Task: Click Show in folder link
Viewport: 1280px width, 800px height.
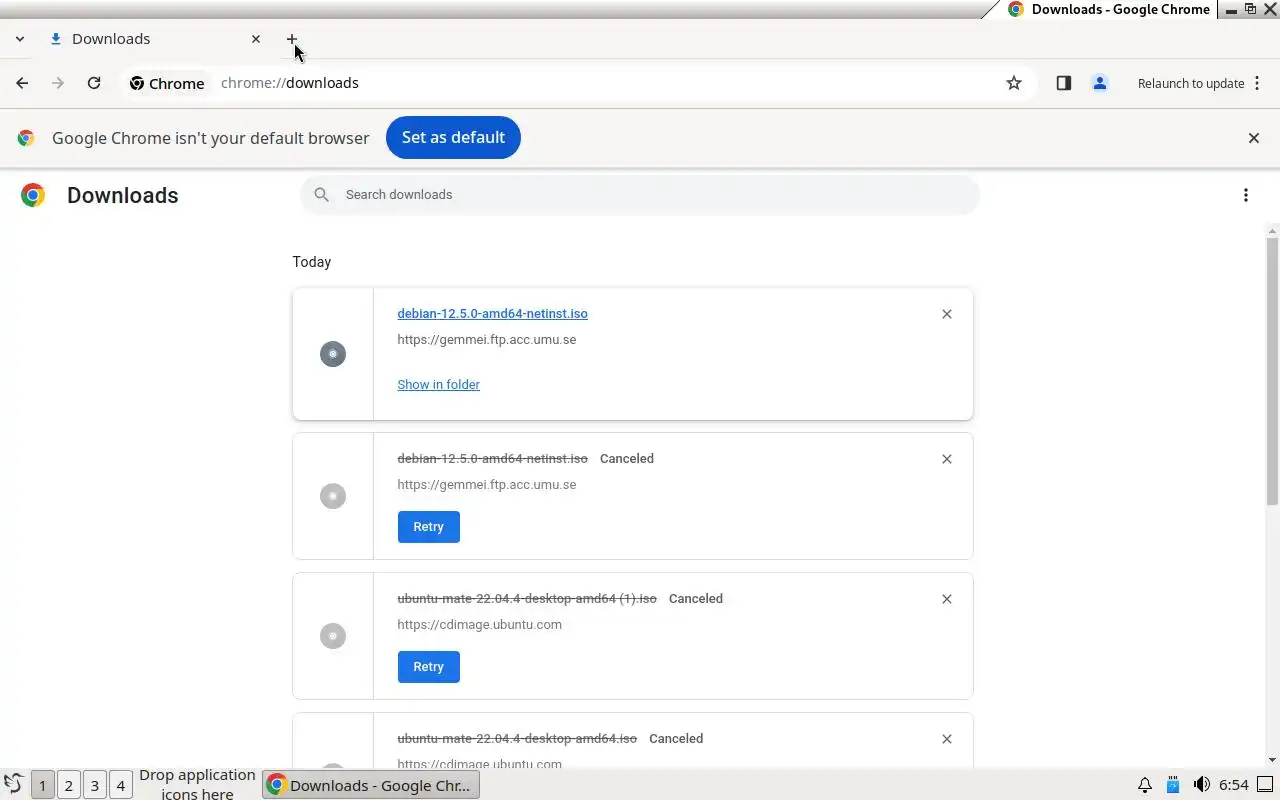Action: [x=438, y=385]
